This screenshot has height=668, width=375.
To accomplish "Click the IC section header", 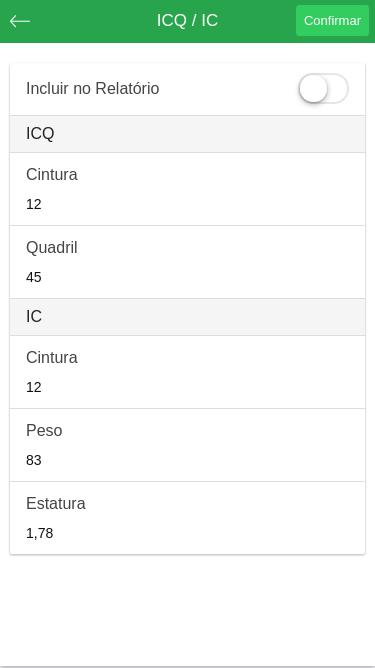I will pyautogui.click(x=188, y=317).
